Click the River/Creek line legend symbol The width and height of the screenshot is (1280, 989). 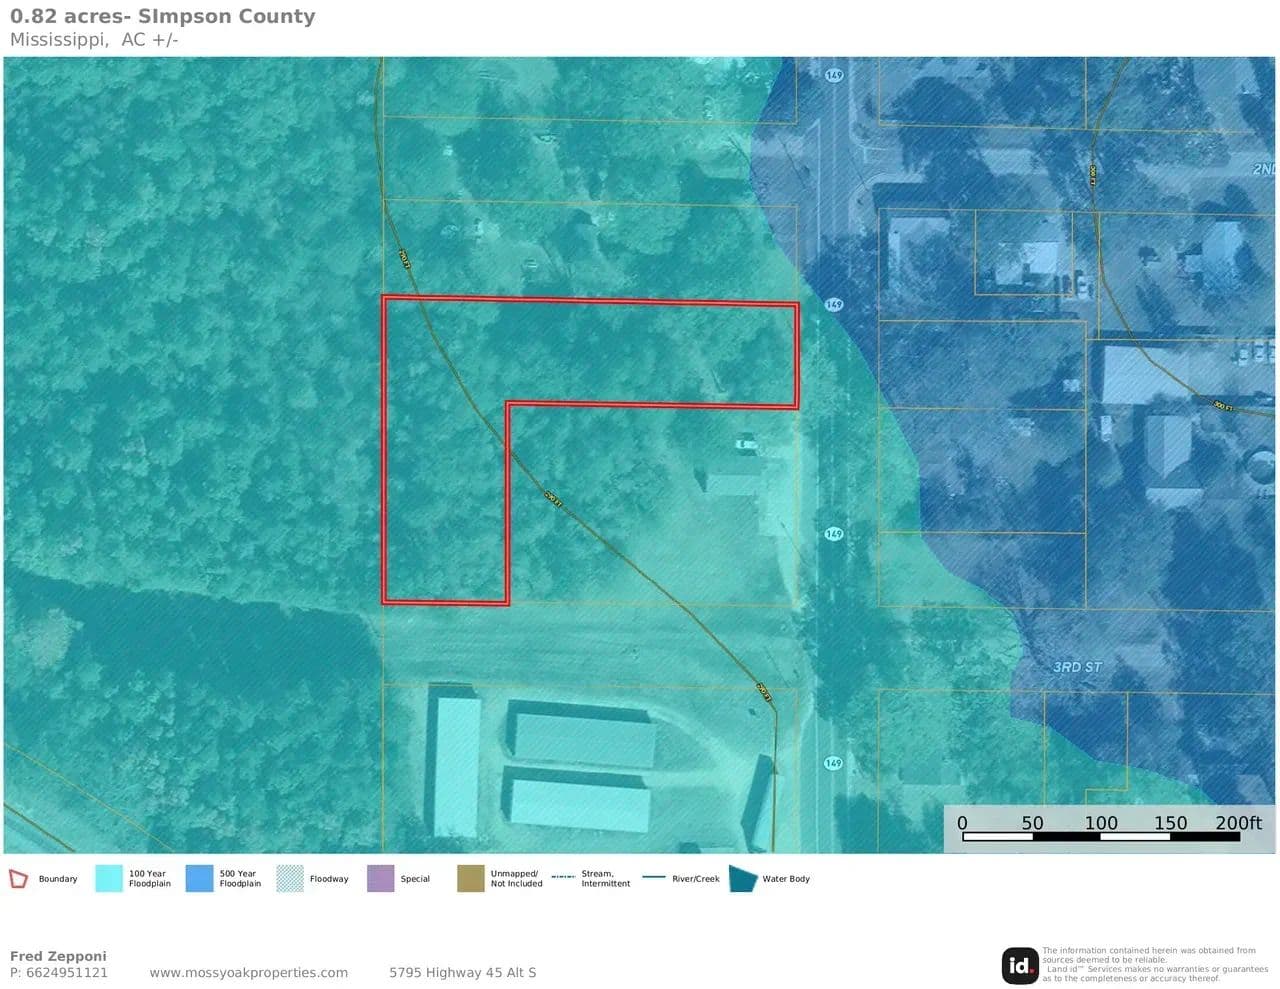point(653,878)
